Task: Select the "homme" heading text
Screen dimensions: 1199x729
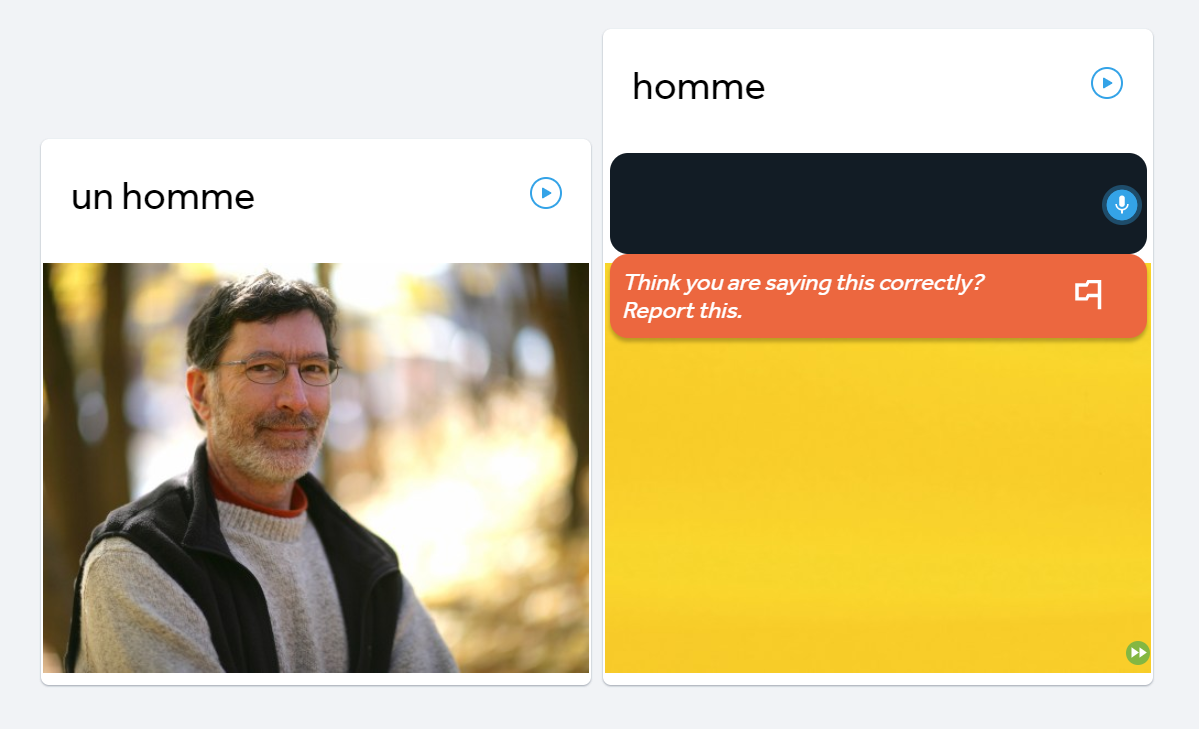Action: 698,87
